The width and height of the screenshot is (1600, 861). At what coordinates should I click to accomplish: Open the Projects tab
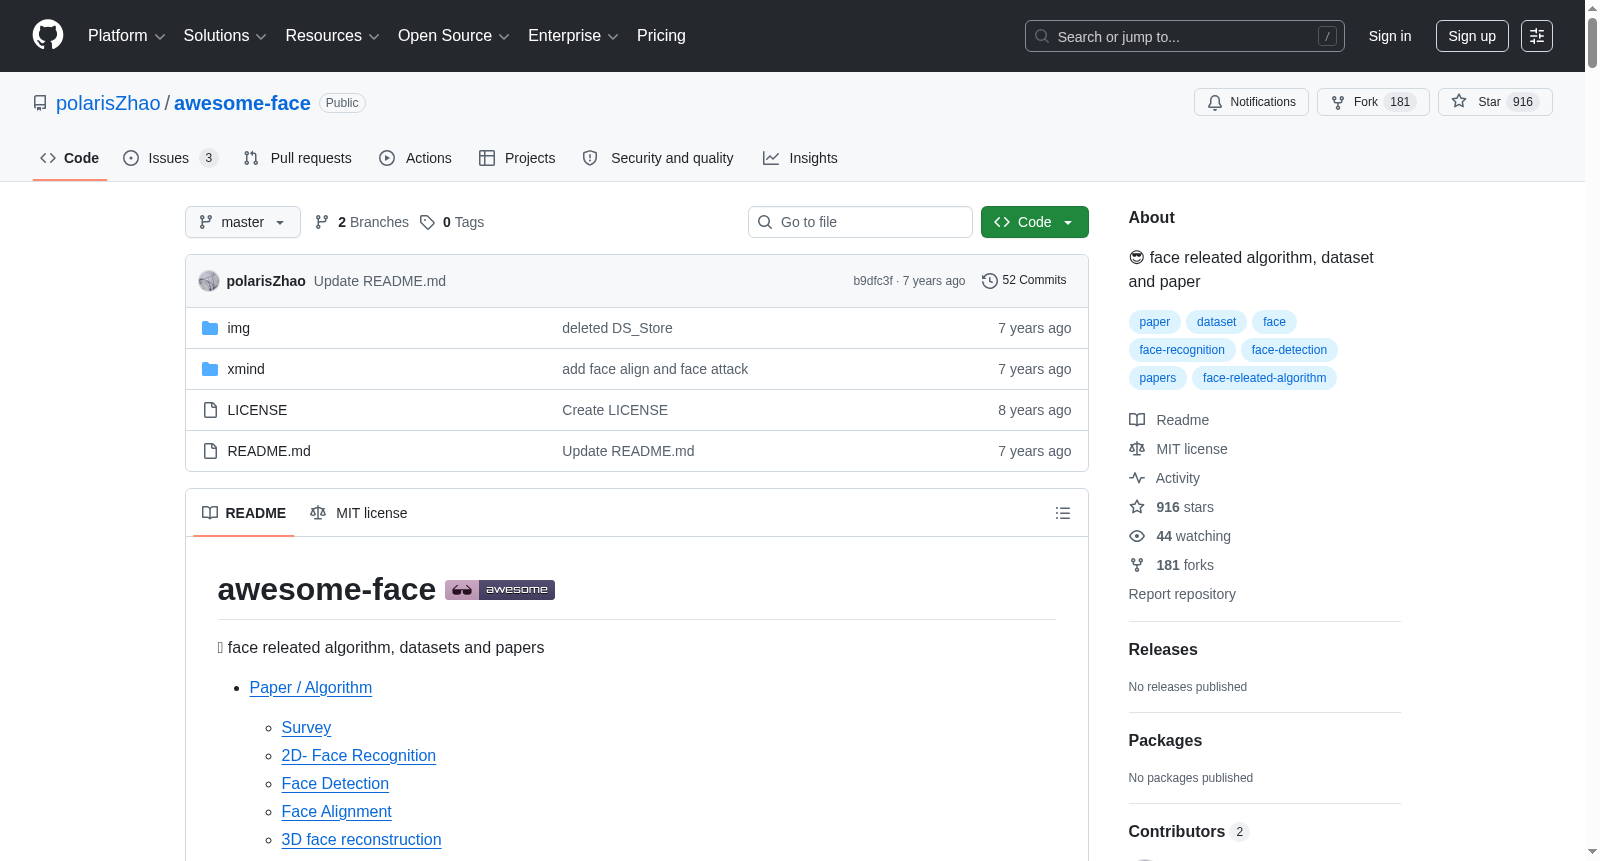[517, 158]
